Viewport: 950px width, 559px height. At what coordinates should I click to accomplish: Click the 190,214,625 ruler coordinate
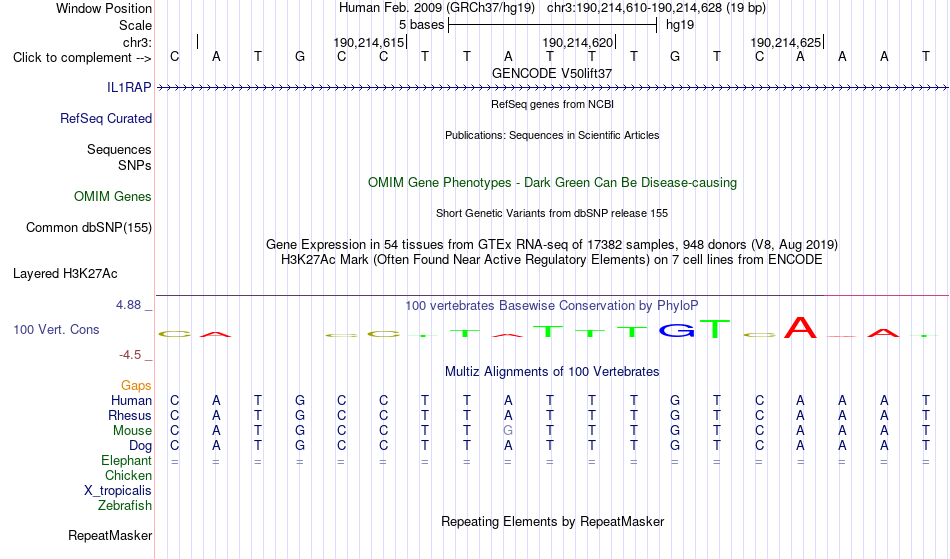[786, 42]
